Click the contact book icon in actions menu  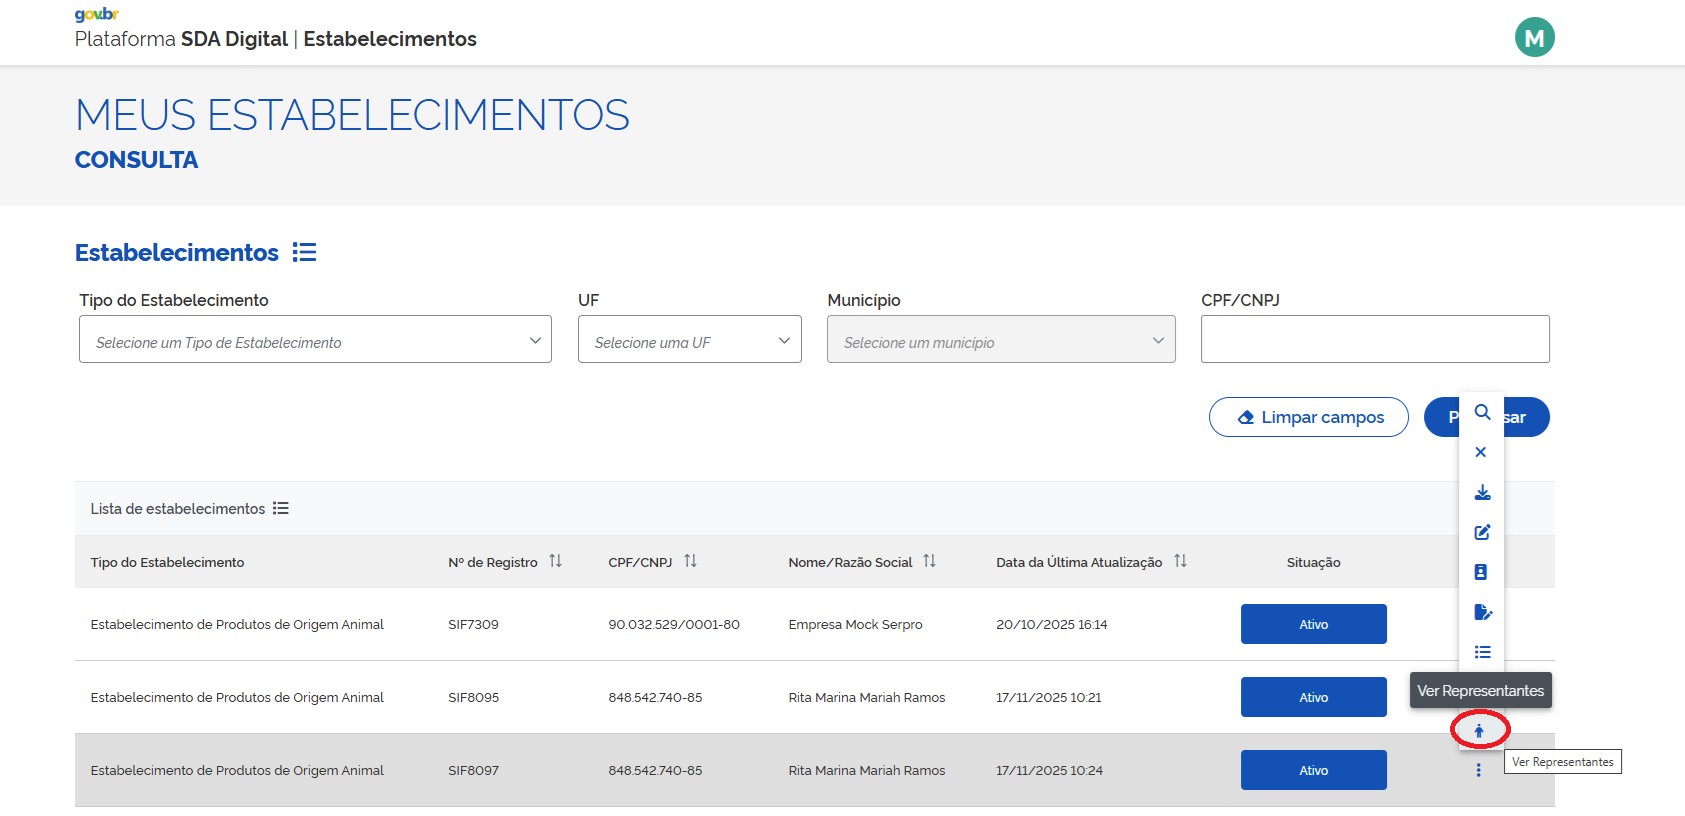(1481, 572)
